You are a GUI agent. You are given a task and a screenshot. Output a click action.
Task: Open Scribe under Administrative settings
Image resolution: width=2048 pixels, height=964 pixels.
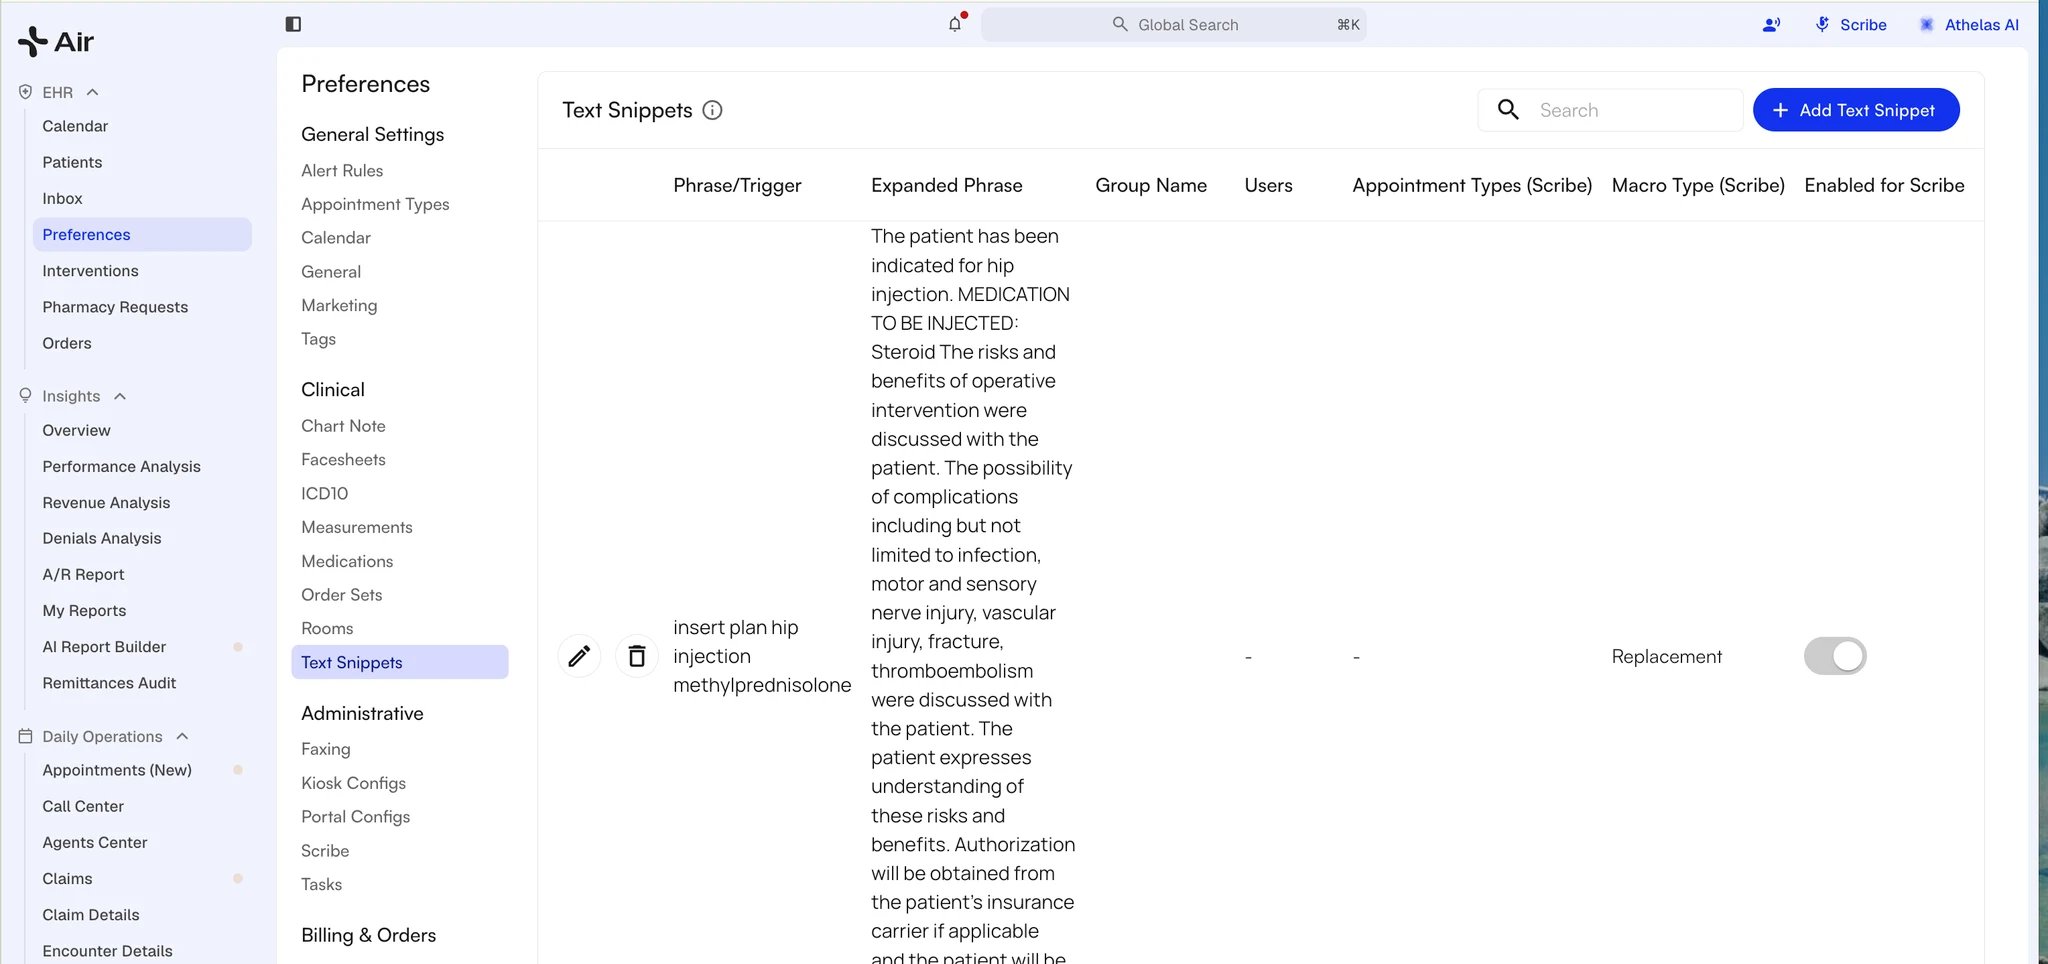pos(325,851)
